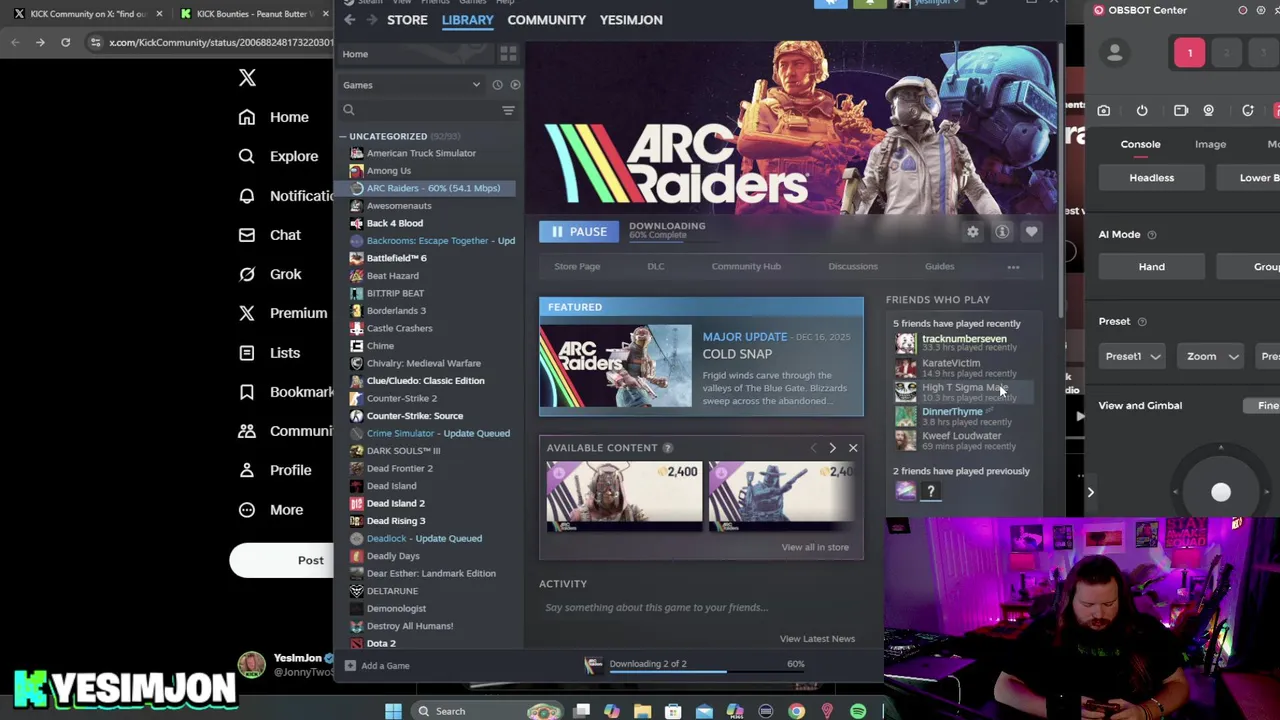
Task: Open the Preset1 dropdown in OBSBOT
Action: [x=1133, y=357]
